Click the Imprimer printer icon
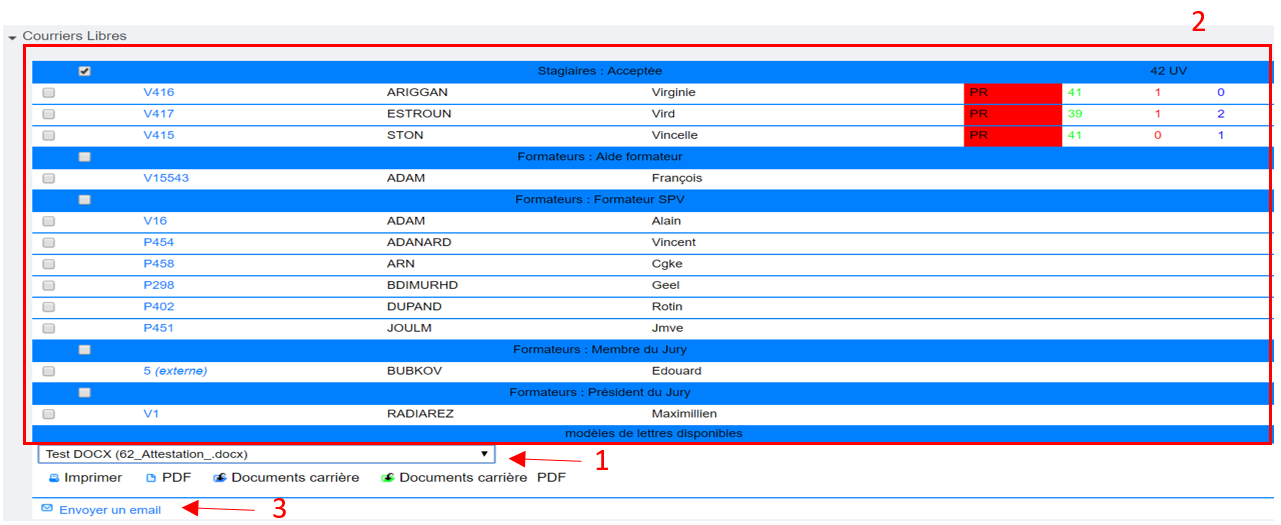This screenshot has height=525, width=1281. (54, 478)
